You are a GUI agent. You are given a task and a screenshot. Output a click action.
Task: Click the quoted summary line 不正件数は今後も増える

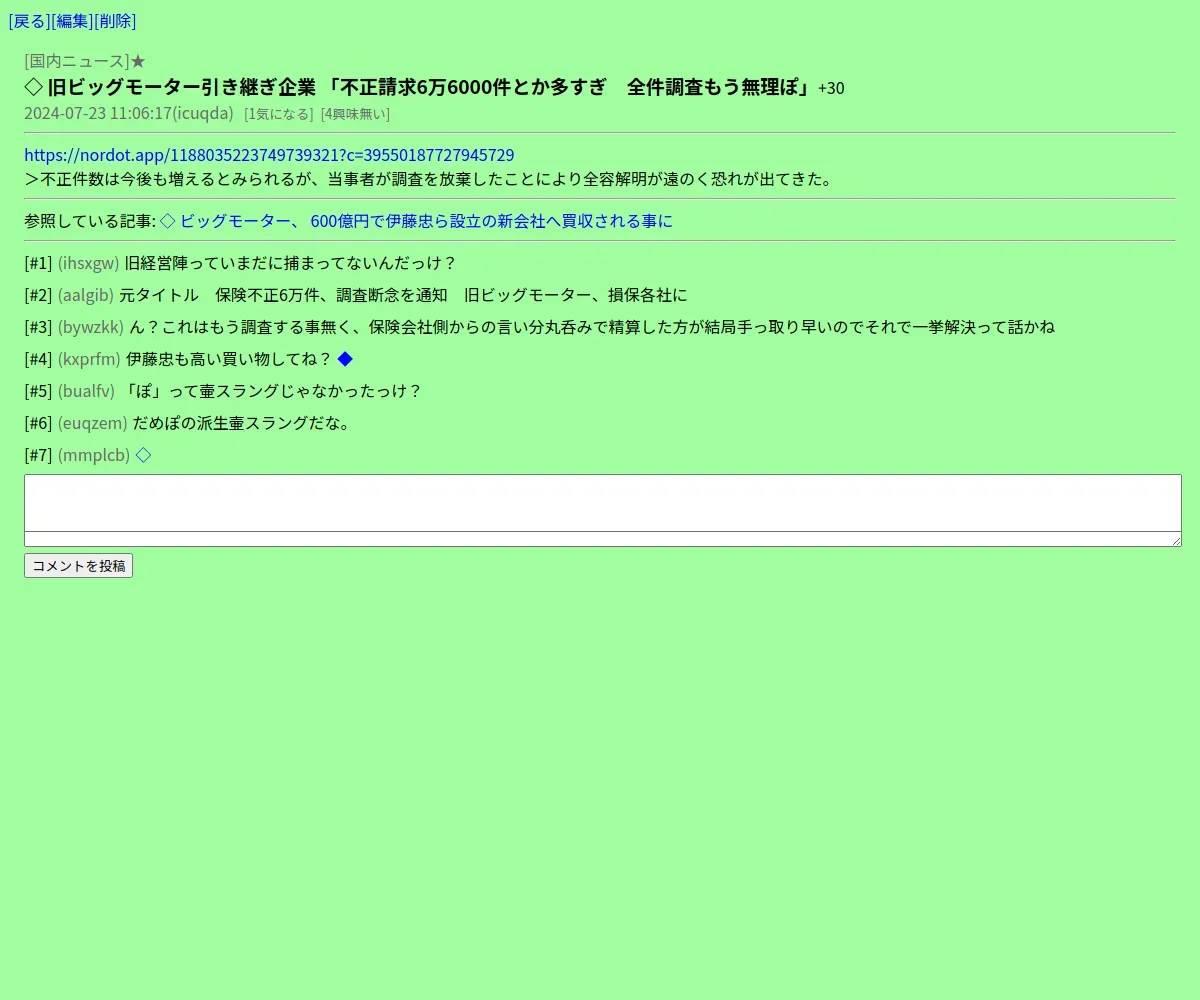428,180
